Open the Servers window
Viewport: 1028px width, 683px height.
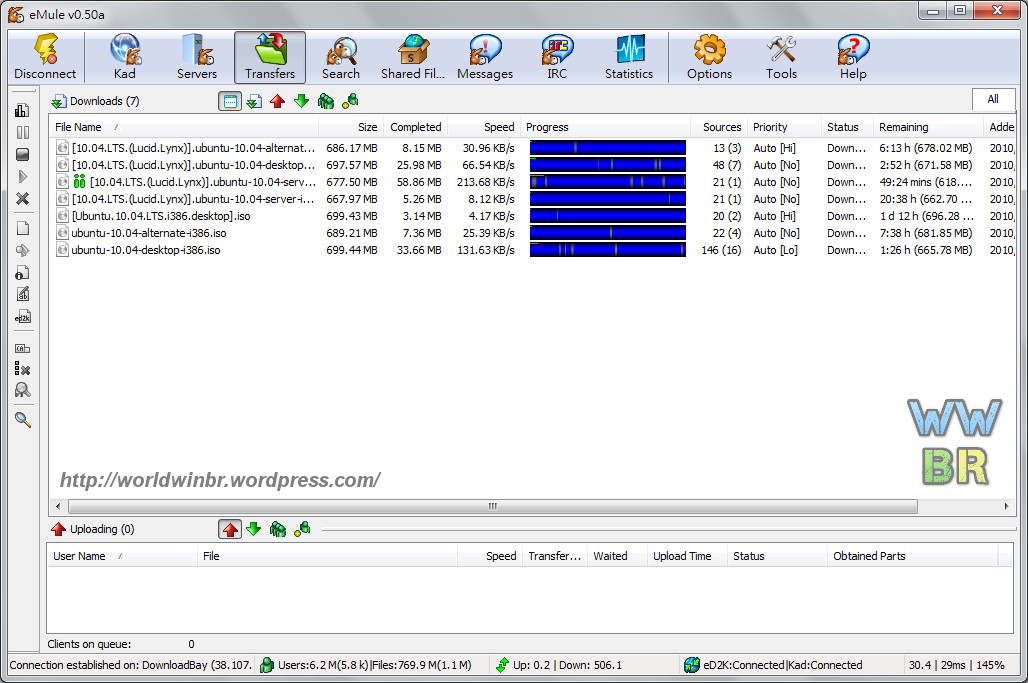tap(196, 56)
